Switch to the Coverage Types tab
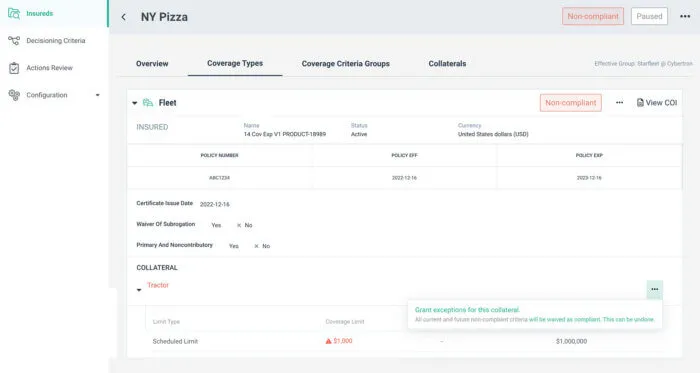Screen dimensions: 700x373 click(x=235, y=63)
